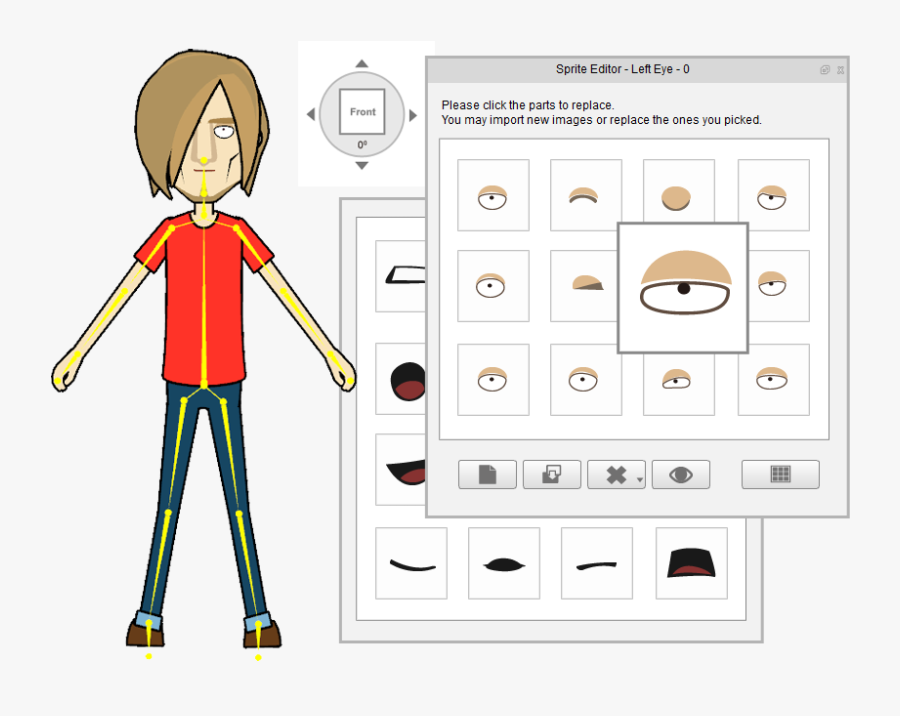900x716 pixels.
Task: Select the closed eyelid eye shape
Action: [x=586, y=194]
